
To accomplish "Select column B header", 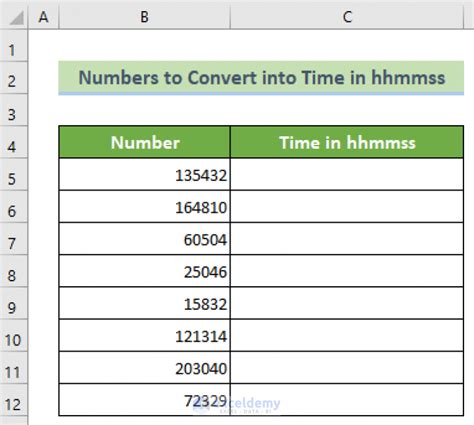I will [144, 17].
